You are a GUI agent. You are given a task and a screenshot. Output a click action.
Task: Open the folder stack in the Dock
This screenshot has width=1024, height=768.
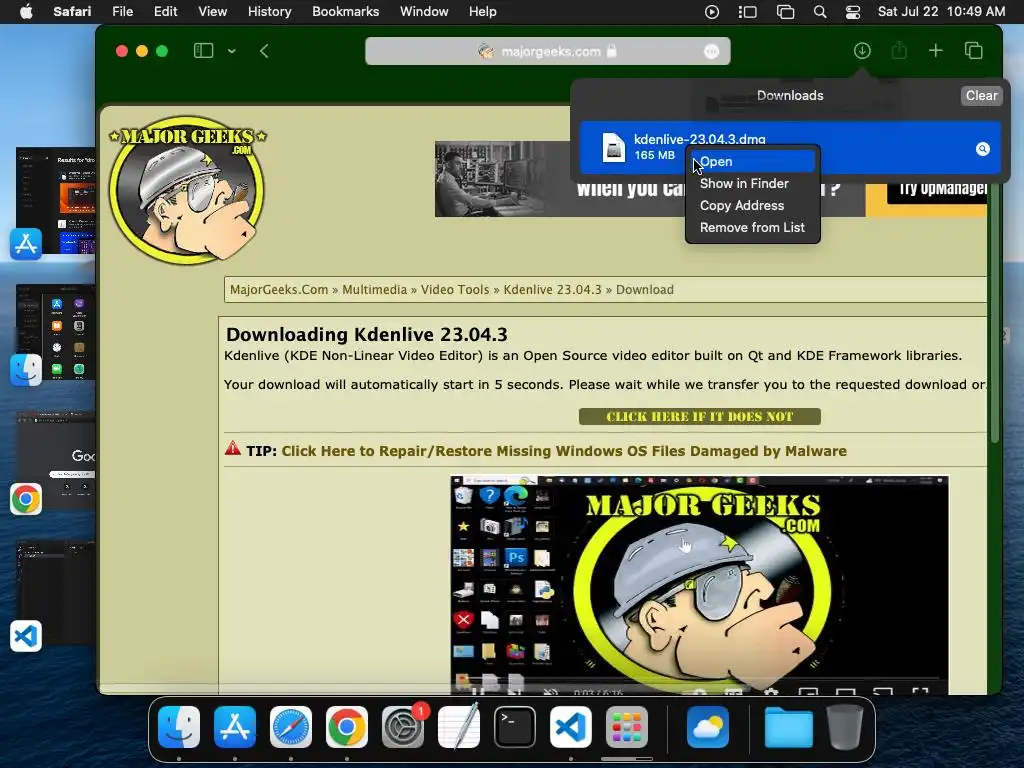[x=788, y=726]
